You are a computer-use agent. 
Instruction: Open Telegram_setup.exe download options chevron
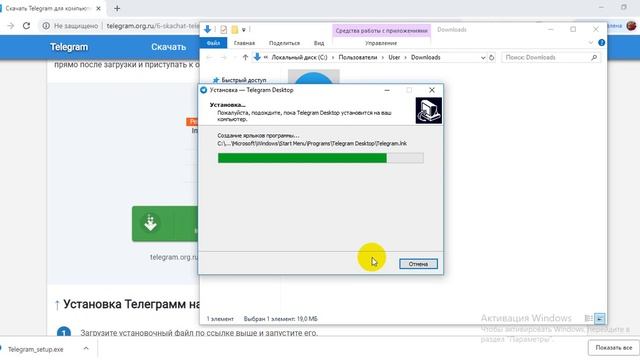pos(86,349)
